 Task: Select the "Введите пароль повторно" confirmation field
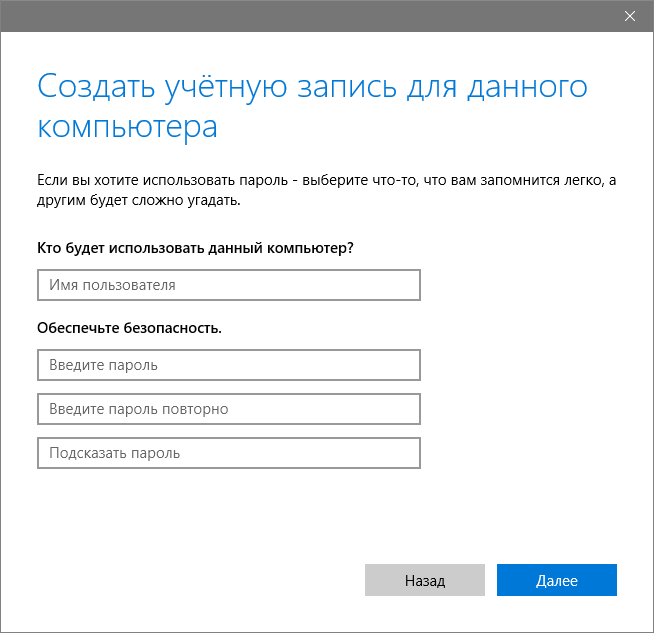click(x=228, y=409)
